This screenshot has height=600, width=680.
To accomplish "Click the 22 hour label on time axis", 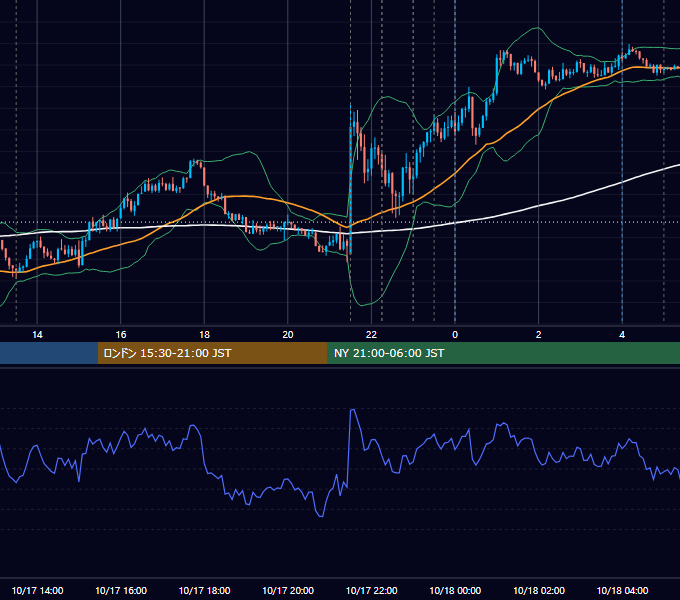I will pos(371,335).
